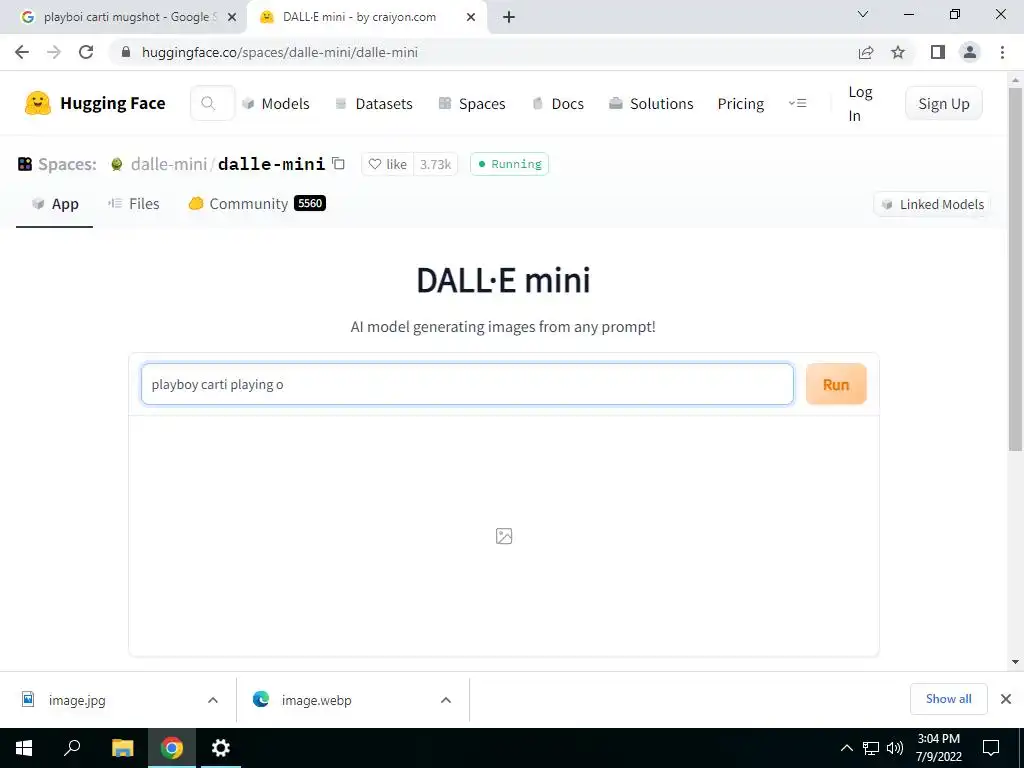Image resolution: width=1024 pixels, height=768 pixels.
Task: Open the Models page
Action: 276,104
